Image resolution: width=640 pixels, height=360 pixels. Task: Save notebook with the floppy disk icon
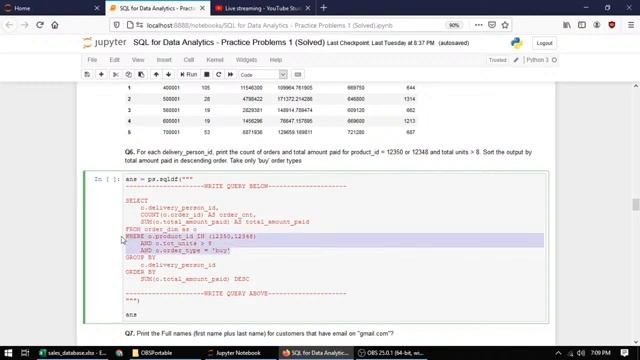pyautogui.click(x=87, y=75)
